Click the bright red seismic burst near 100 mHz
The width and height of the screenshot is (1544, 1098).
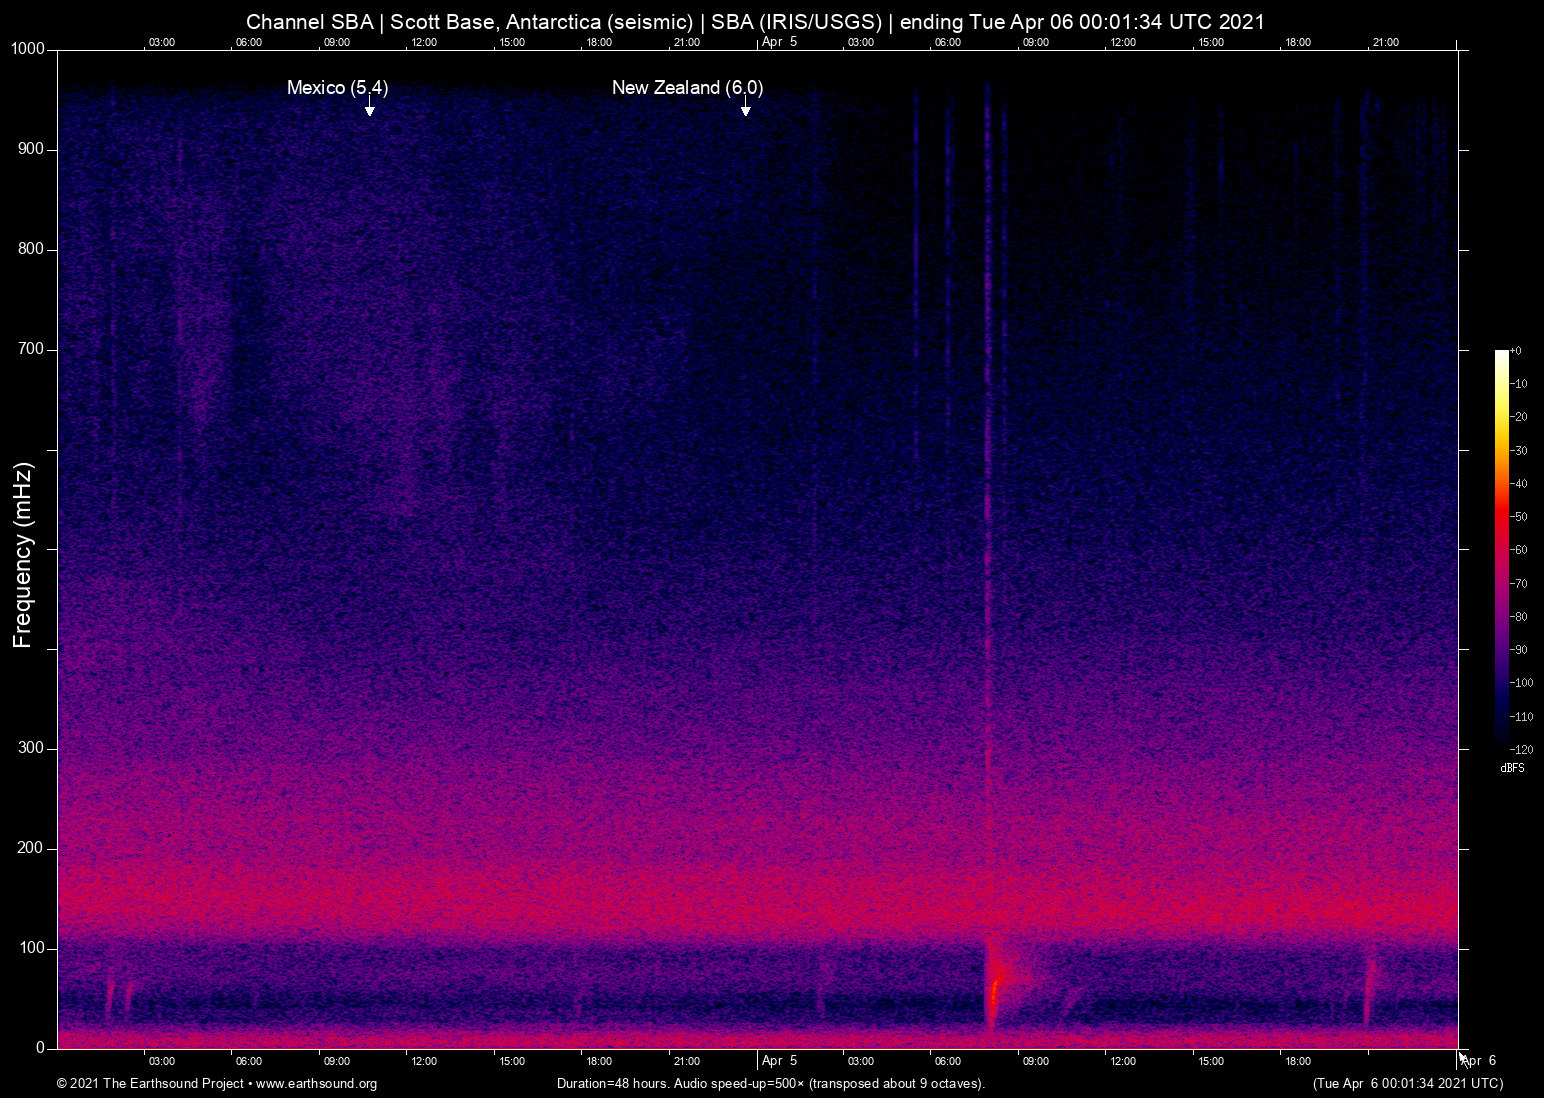click(x=993, y=990)
